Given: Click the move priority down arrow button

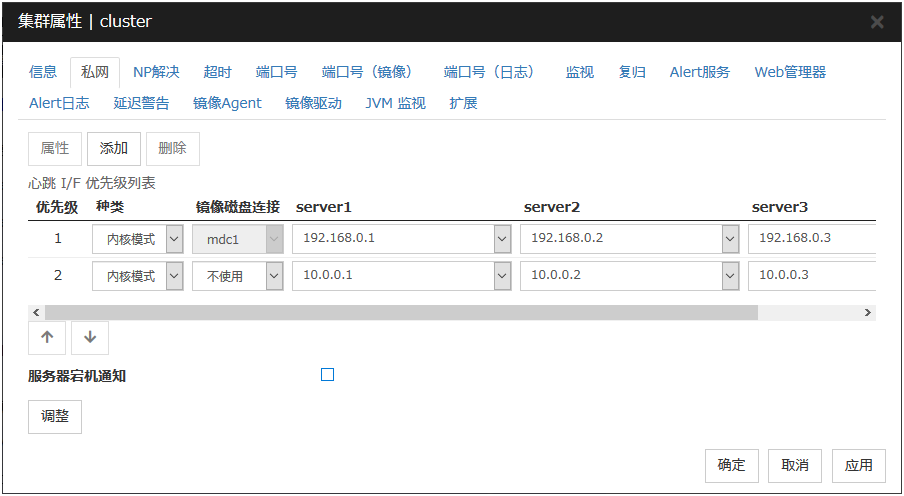Looking at the screenshot, I should pyautogui.click(x=90, y=338).
